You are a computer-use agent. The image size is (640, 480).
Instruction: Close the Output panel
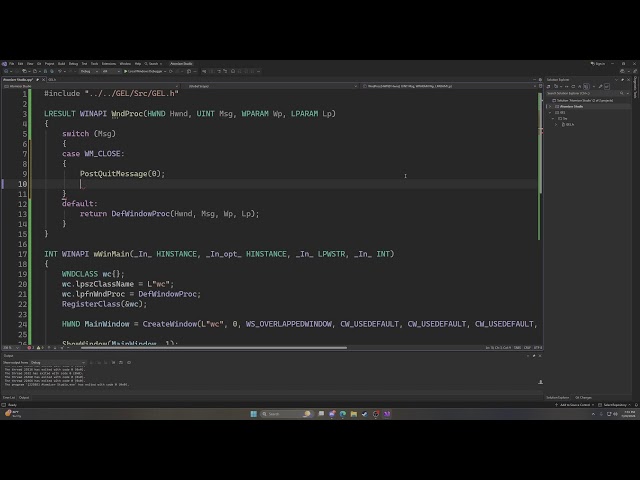[x=540, y=356]
